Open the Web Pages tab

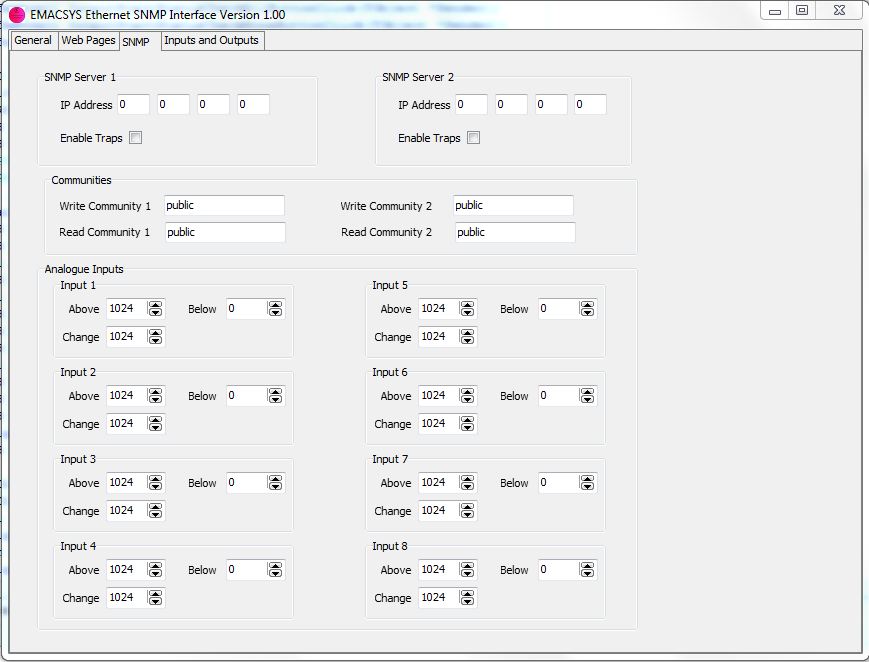click(88, 41)
